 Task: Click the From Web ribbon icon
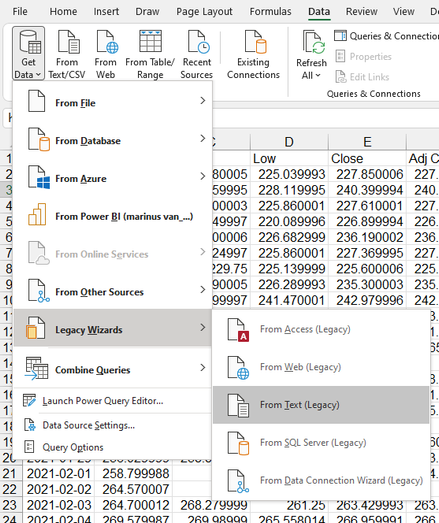coord(105,54)
